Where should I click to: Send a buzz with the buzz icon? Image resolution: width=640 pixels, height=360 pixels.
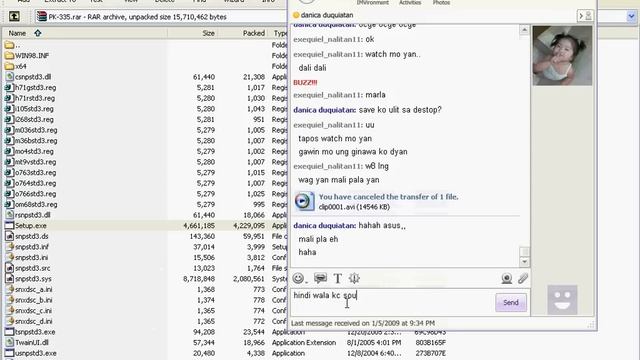(354, 278)
